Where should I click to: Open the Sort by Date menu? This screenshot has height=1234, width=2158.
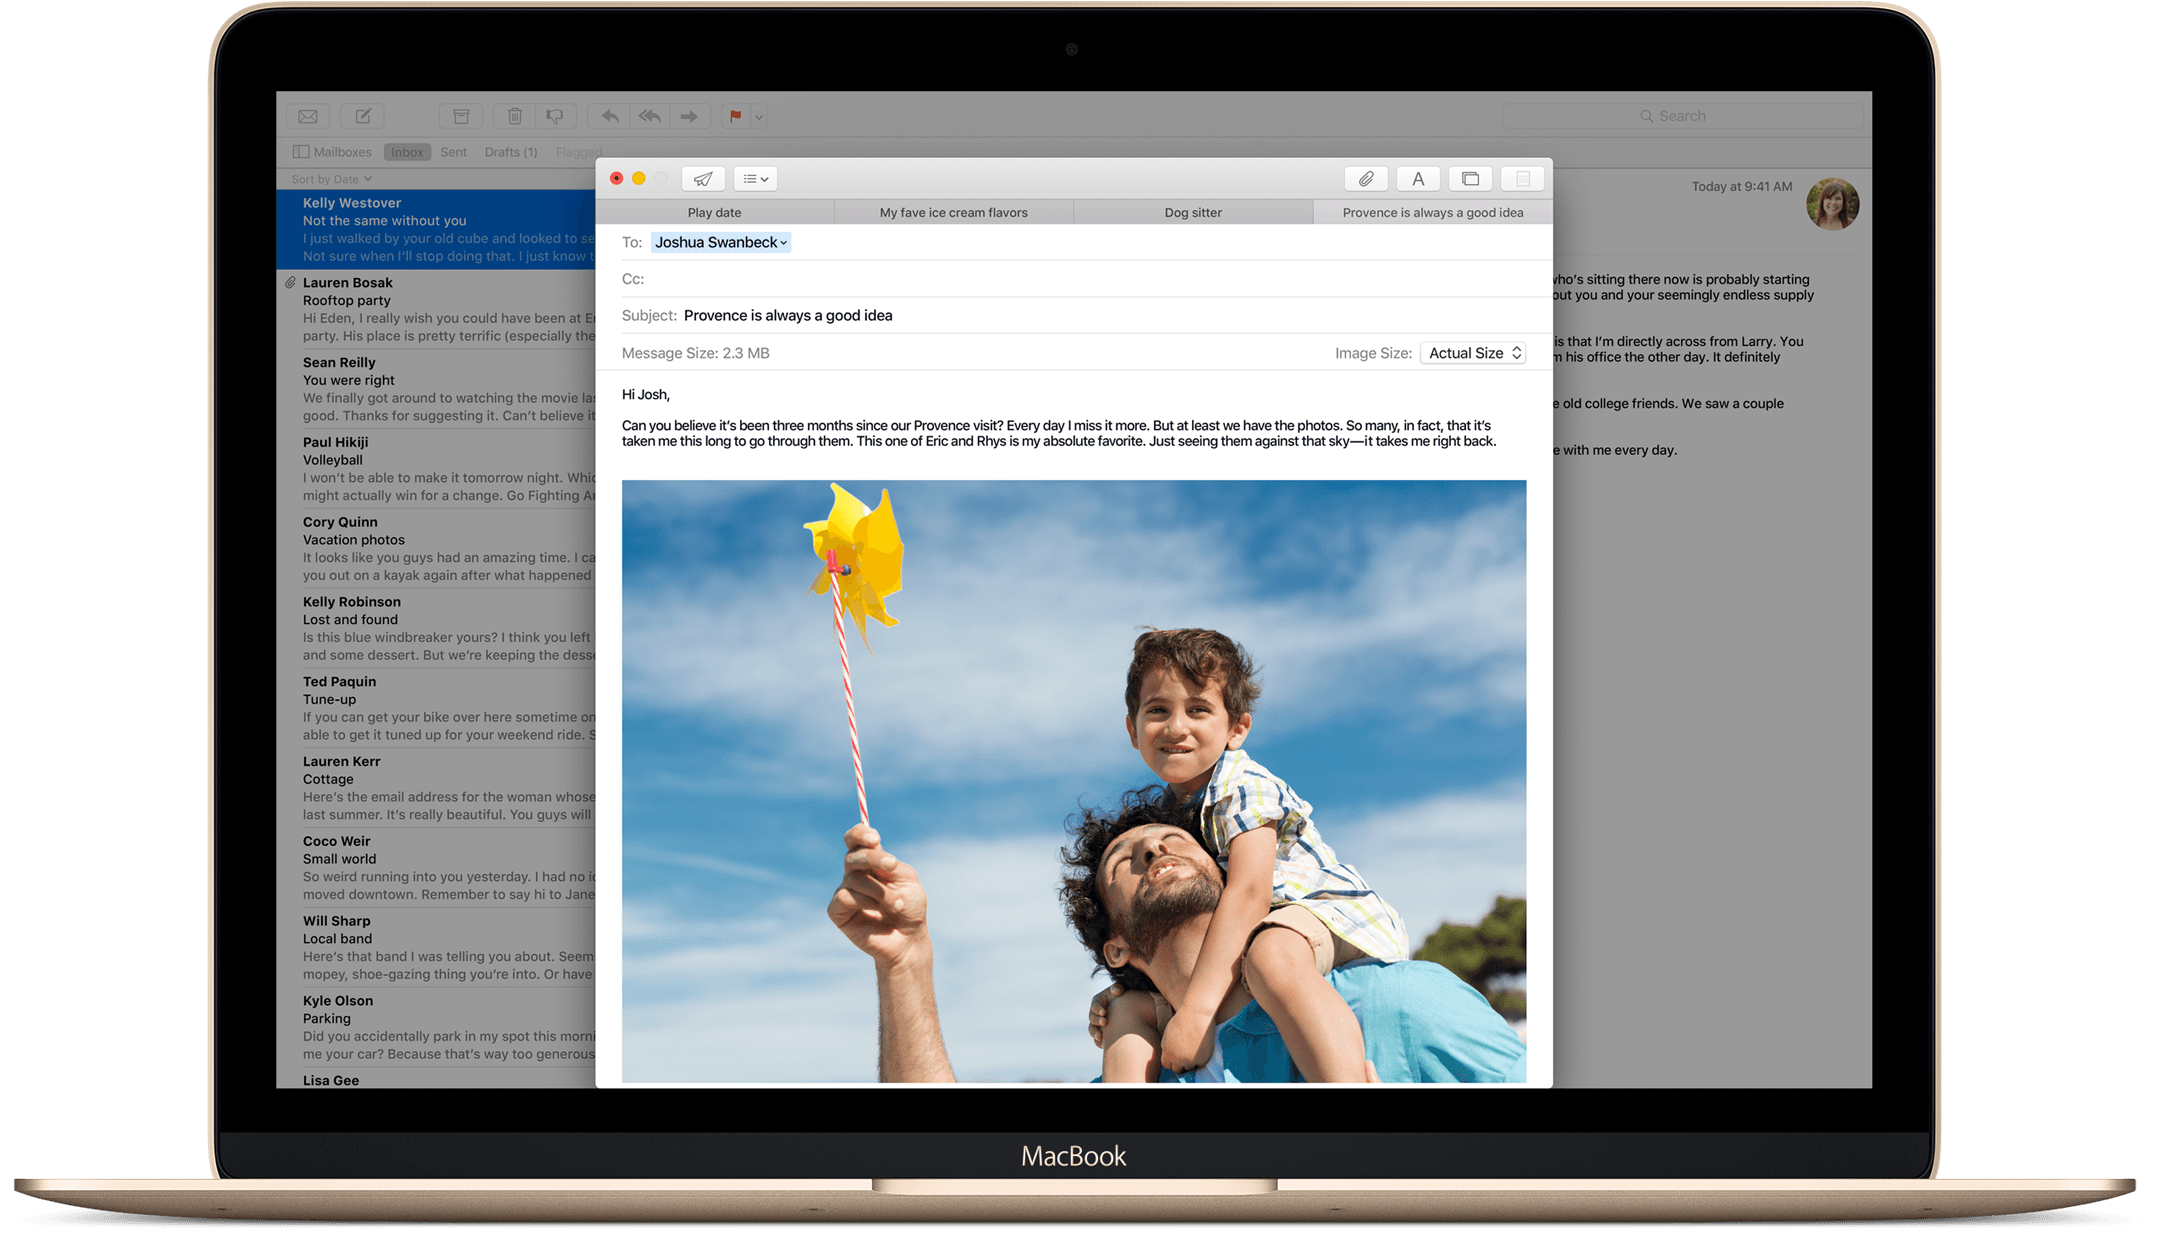[x=331, y=179]
